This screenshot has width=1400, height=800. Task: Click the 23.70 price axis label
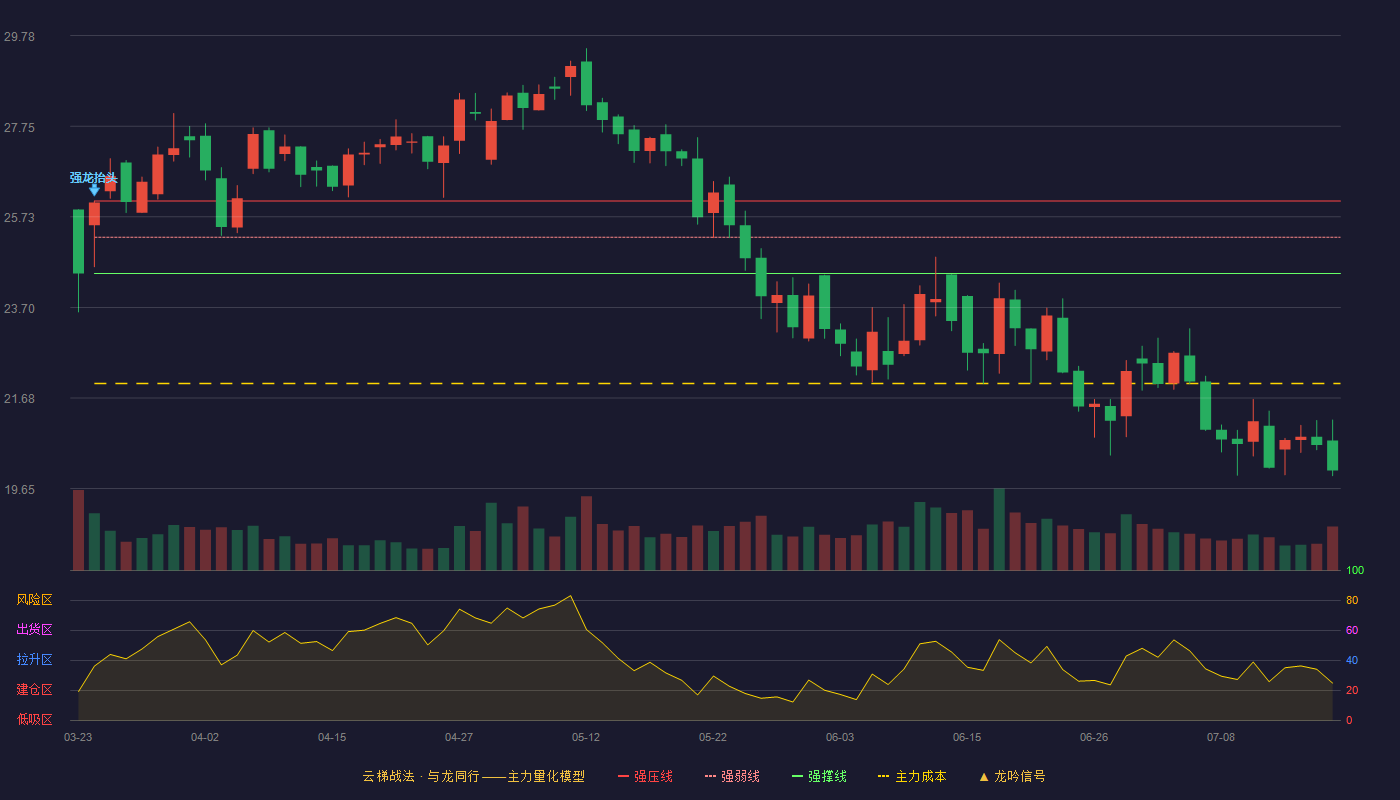(19, 309)
